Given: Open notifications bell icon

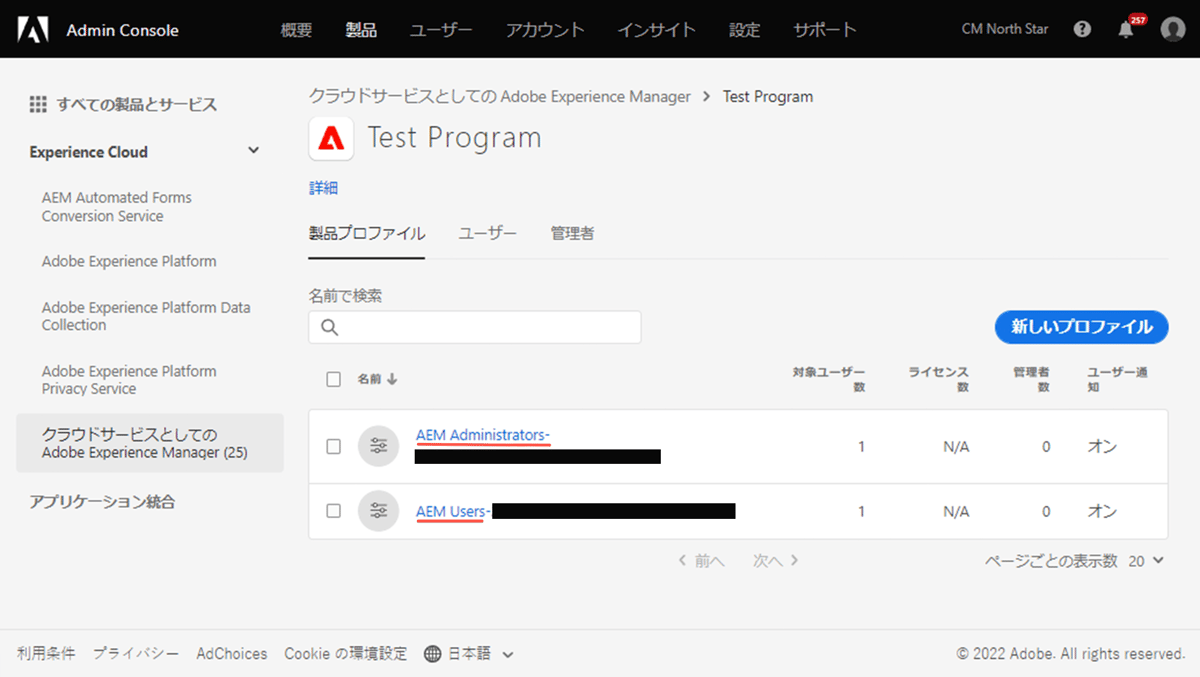Looking at the screenshot, I should [x=1126, y=30].
